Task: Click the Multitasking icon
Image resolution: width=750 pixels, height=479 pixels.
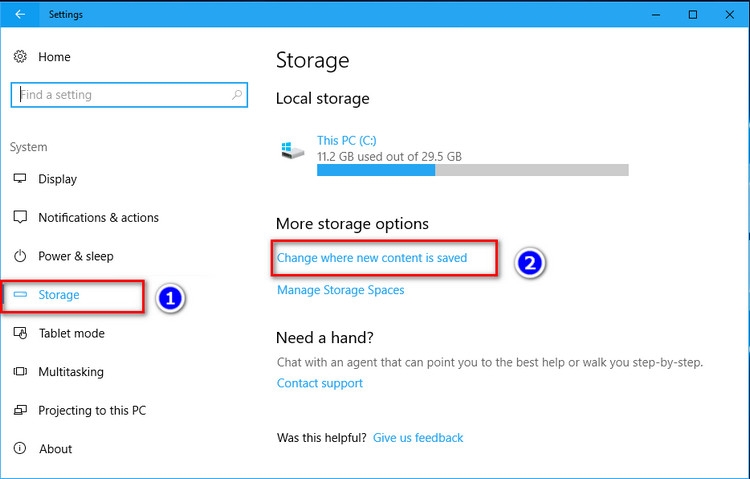Action: tap(20, 371)
